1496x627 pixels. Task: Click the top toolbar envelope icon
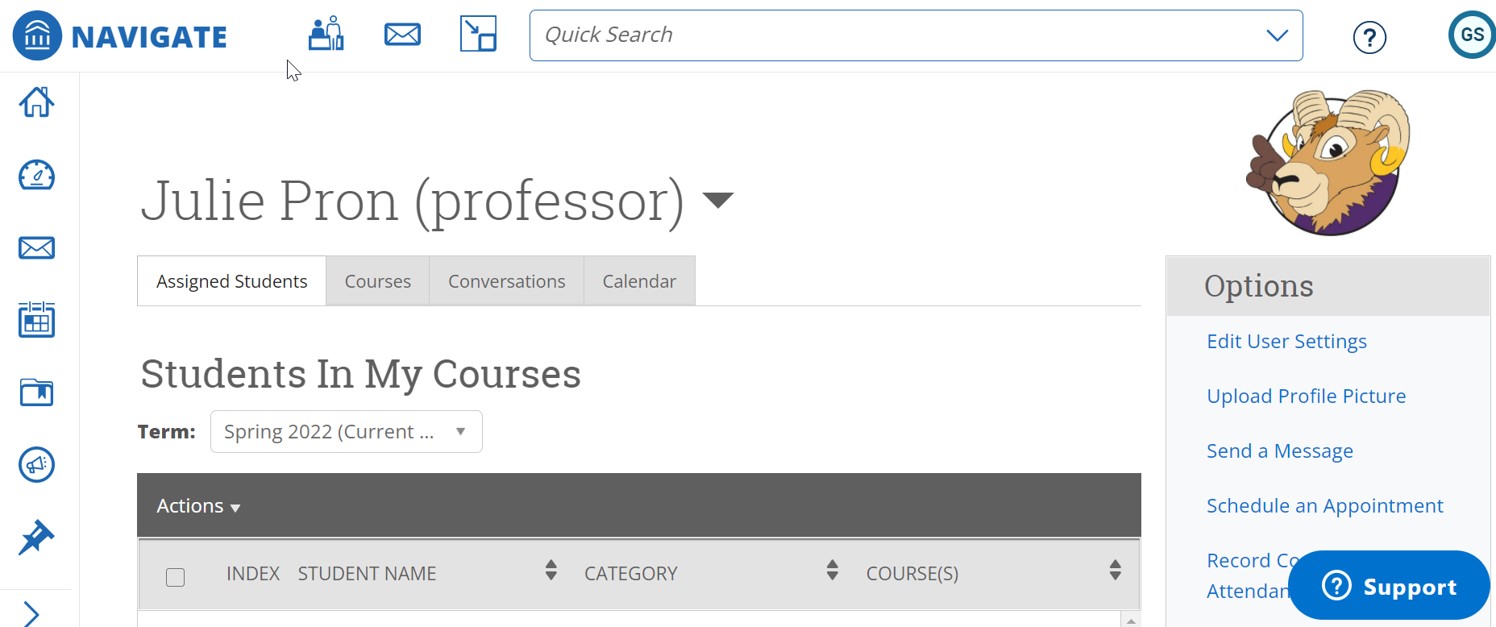(402, 34)
